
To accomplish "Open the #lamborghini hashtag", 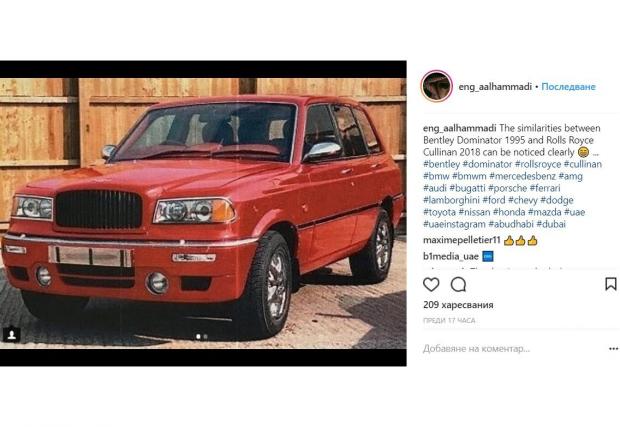I will click(451, 200).
